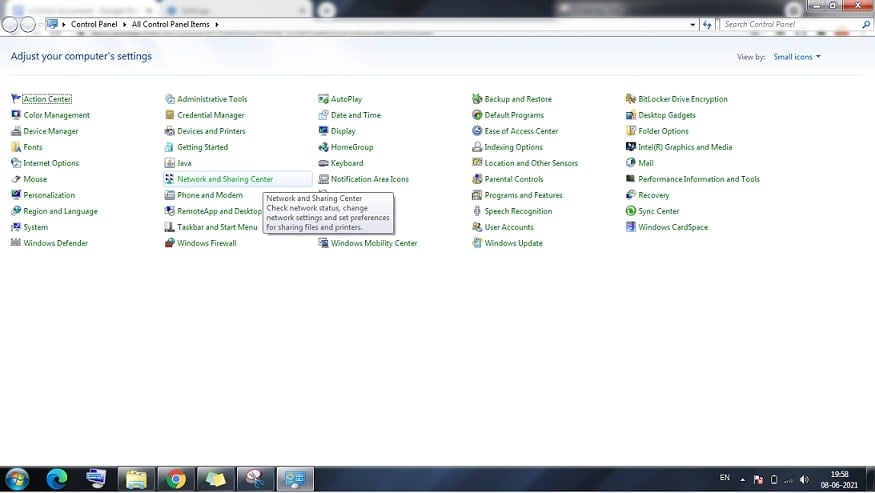
Task: Click the Mouse icon
Action: (x=16, y=179)
